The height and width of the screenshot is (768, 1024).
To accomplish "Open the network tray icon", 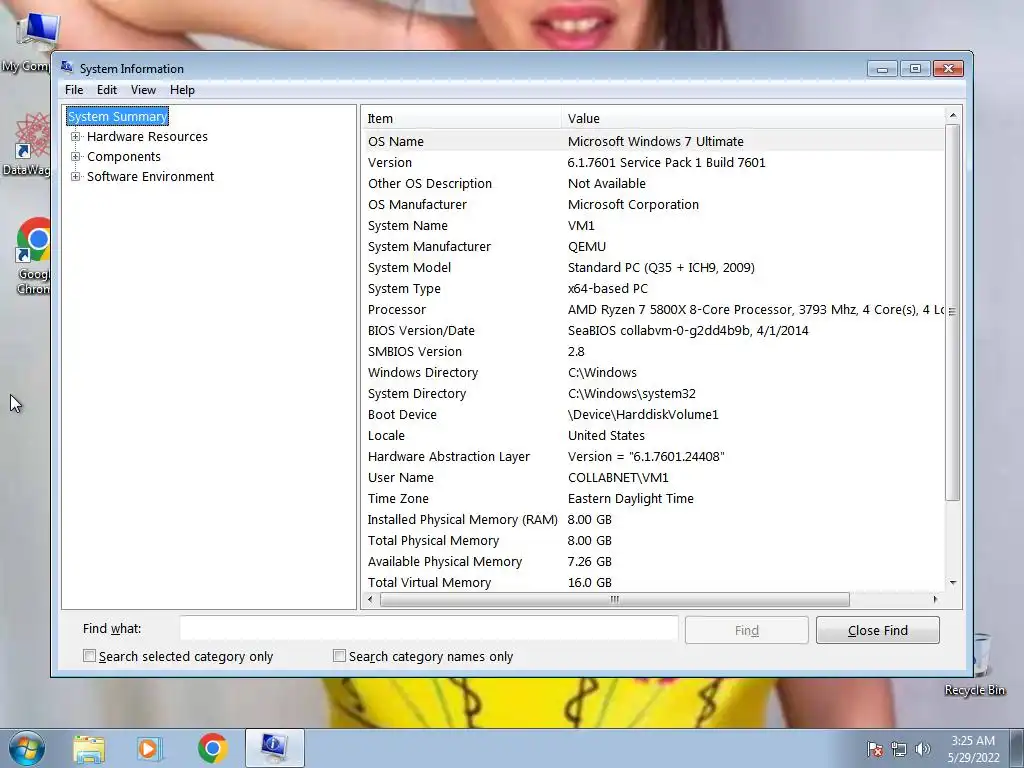I will point(899,749).
